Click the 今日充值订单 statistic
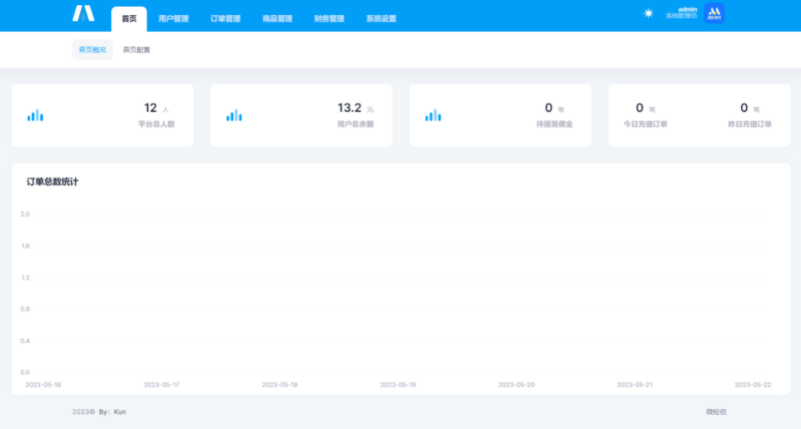Viewport: 801px width, 429px height. click(646, 115)
